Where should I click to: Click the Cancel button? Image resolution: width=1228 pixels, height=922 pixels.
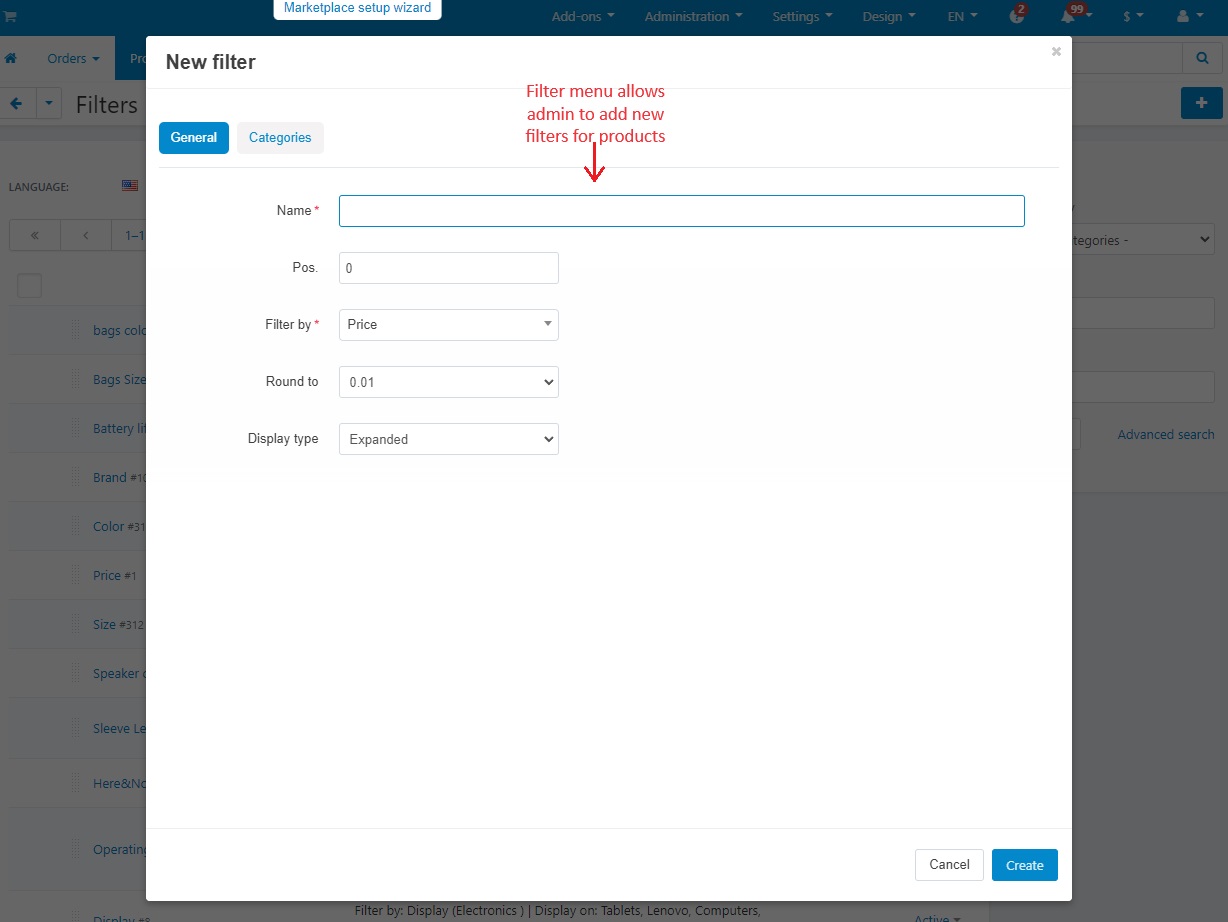pos(950,865)
